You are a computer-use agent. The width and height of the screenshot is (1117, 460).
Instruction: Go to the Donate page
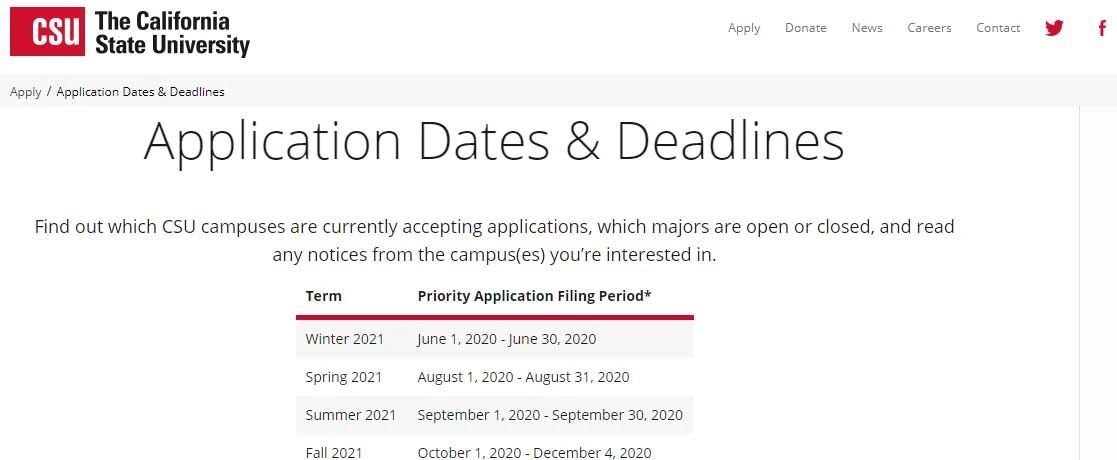805,28
